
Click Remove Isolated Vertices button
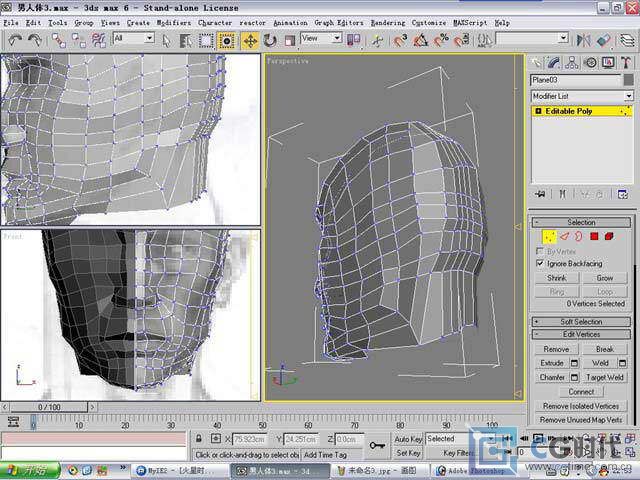[x=581, y=406]
